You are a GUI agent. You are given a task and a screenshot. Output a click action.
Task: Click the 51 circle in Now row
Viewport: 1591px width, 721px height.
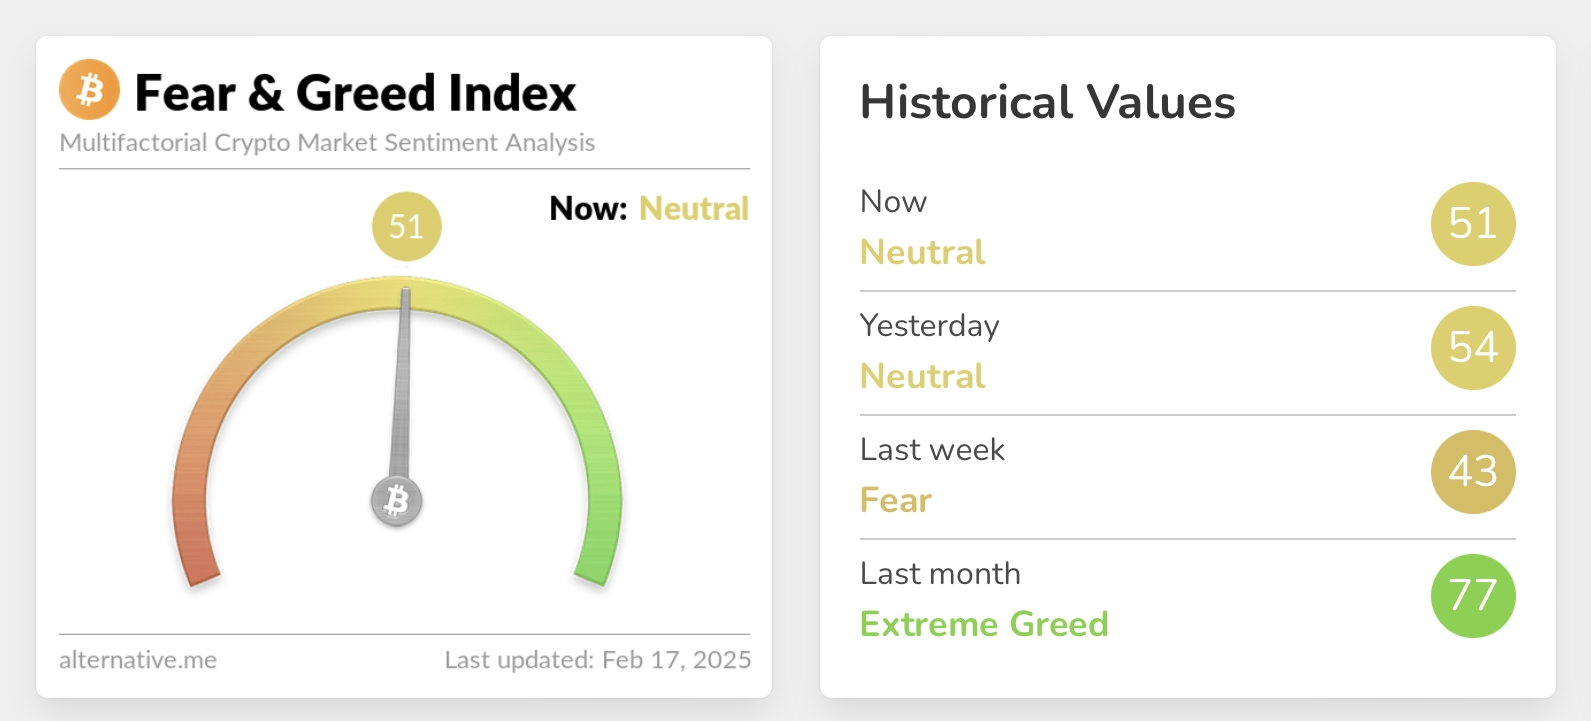click(x=1473, y=224)
